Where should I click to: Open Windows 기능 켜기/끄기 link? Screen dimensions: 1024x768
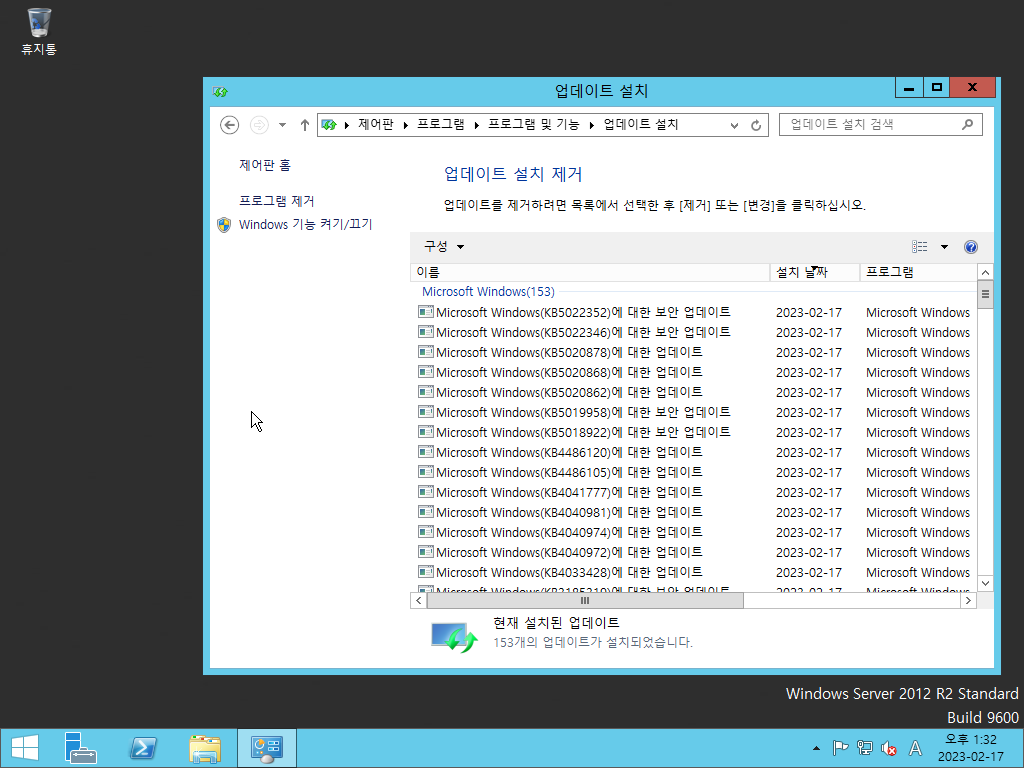[305, 225]
